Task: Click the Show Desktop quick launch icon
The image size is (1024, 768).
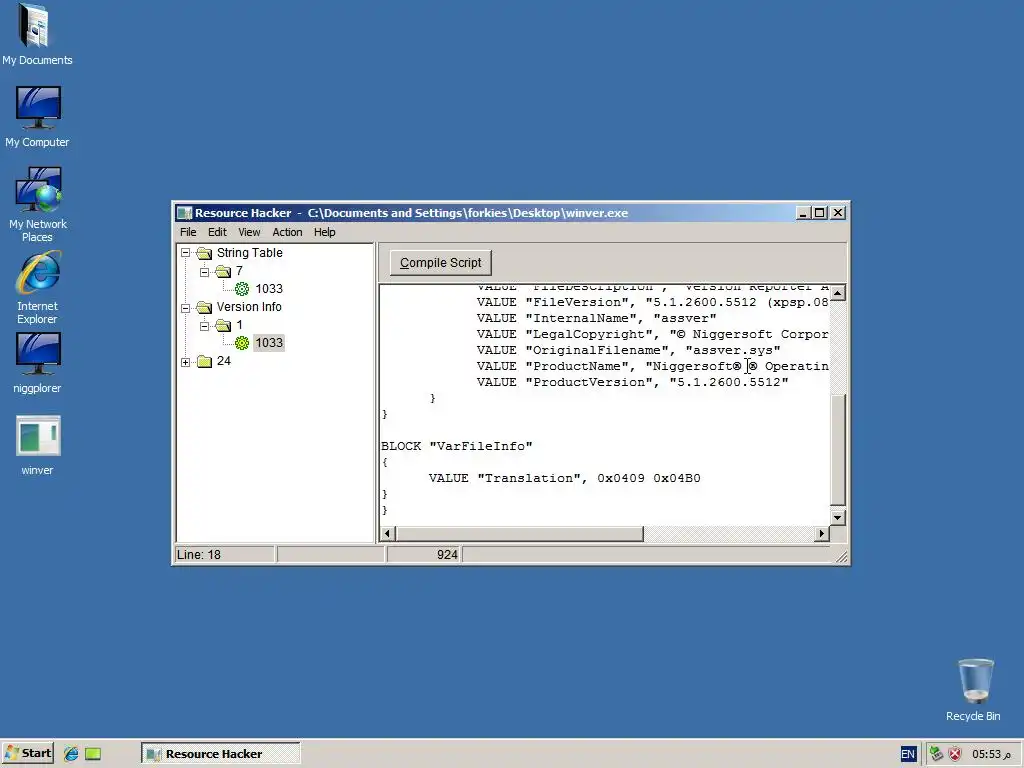Action: pos(93,754)
